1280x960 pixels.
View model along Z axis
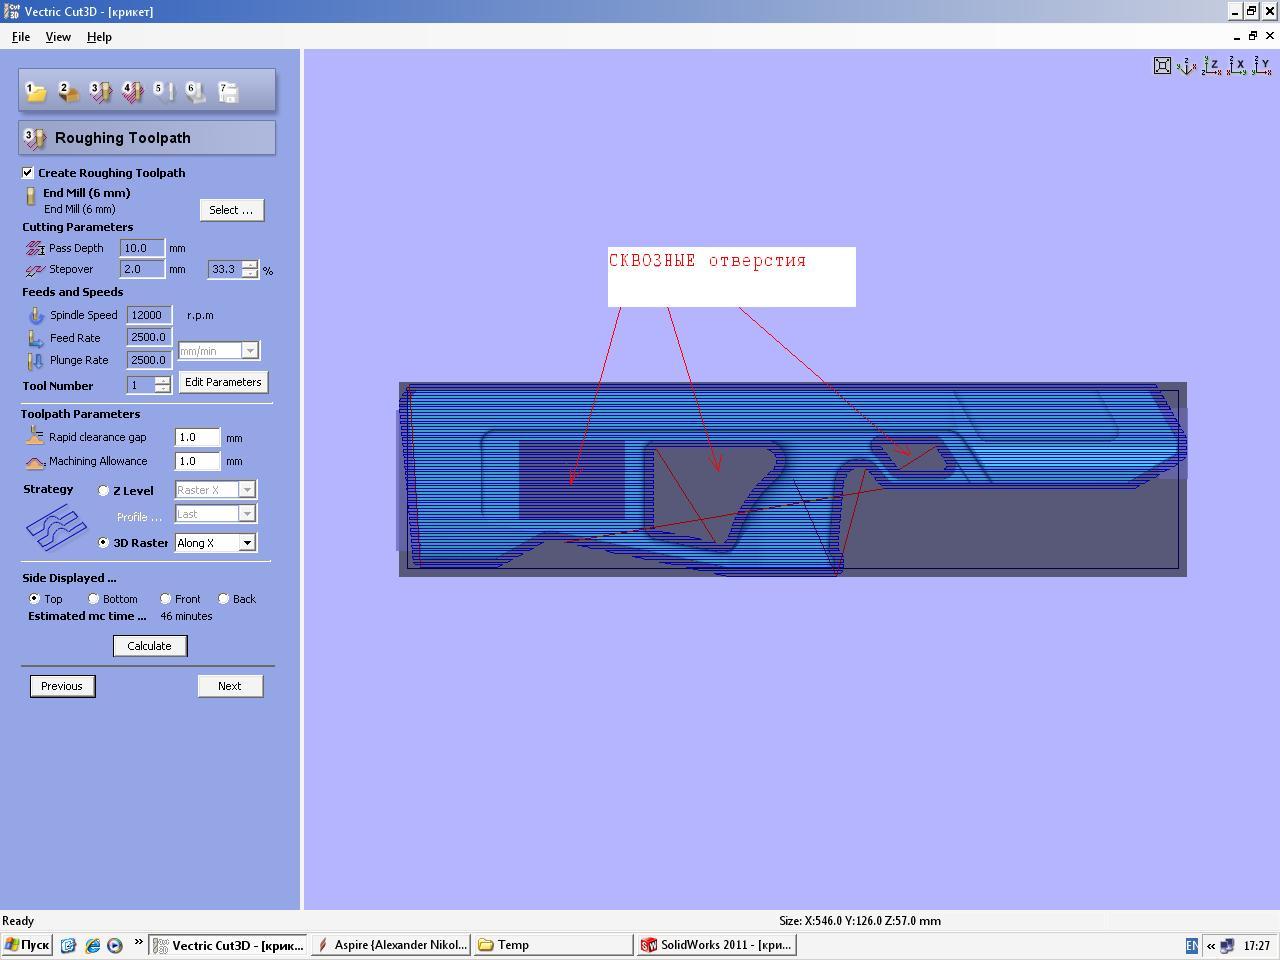click(x=1212, y=66)
